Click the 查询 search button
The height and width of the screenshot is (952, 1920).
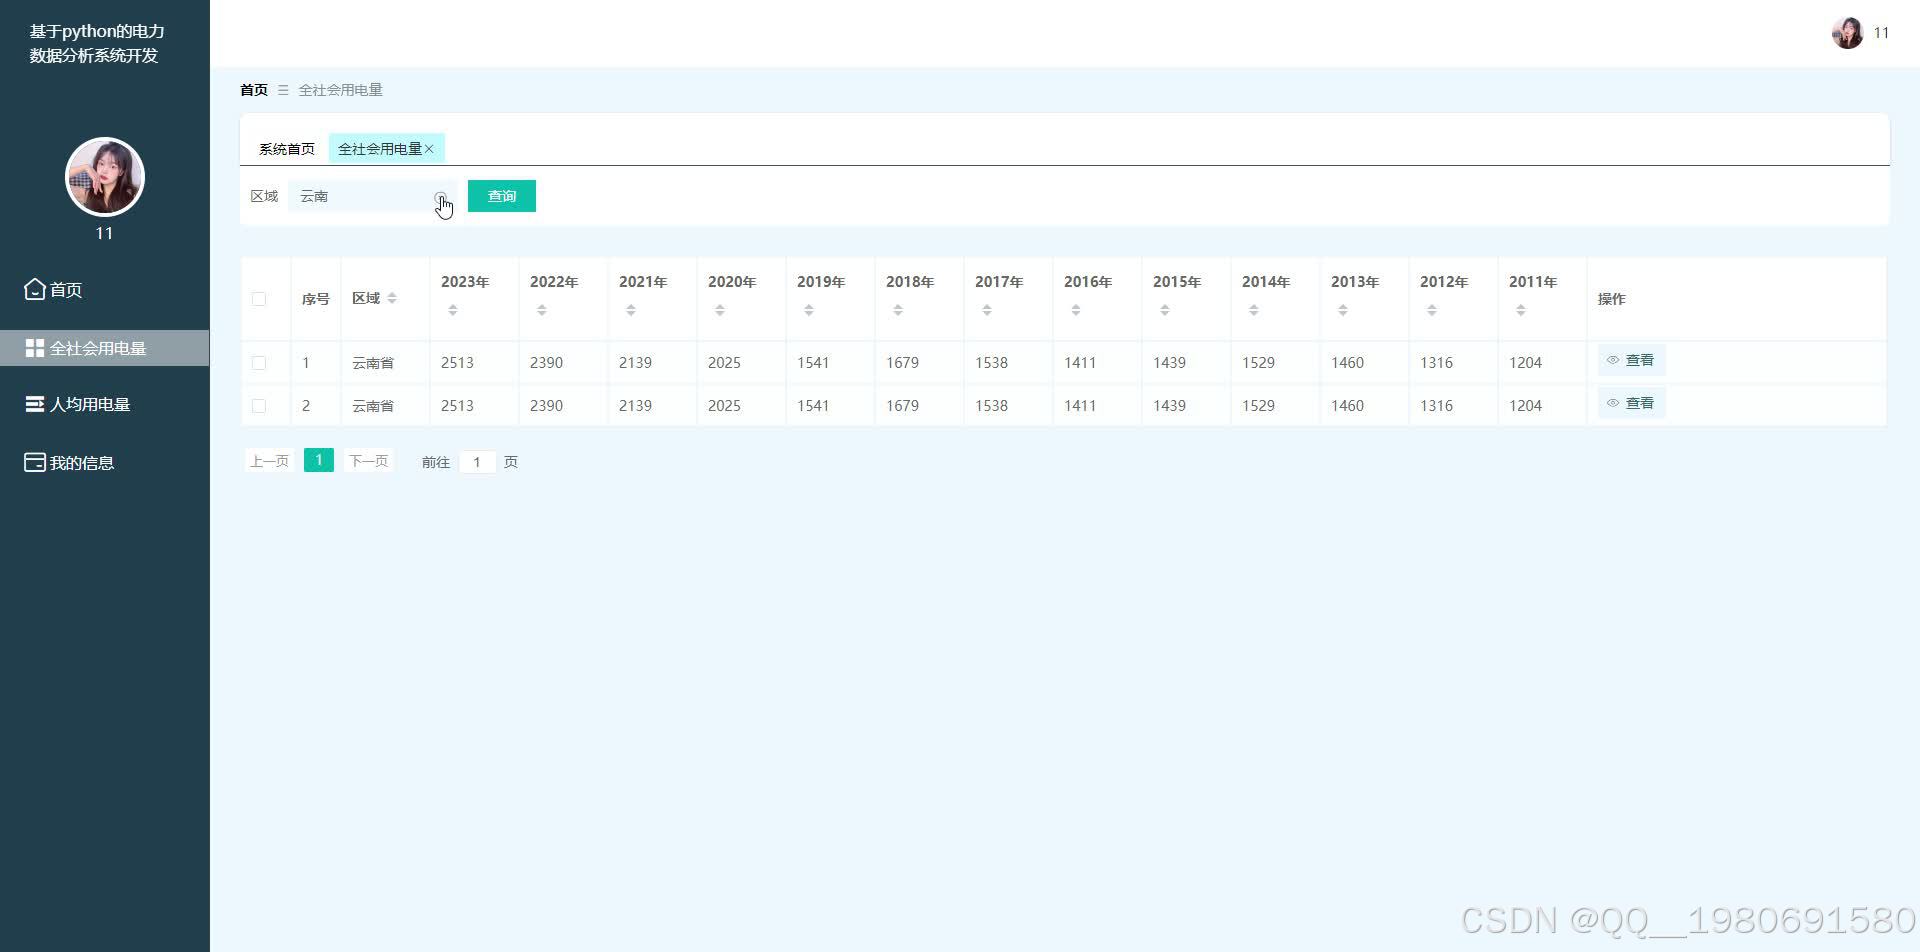(x=502, y=196)
